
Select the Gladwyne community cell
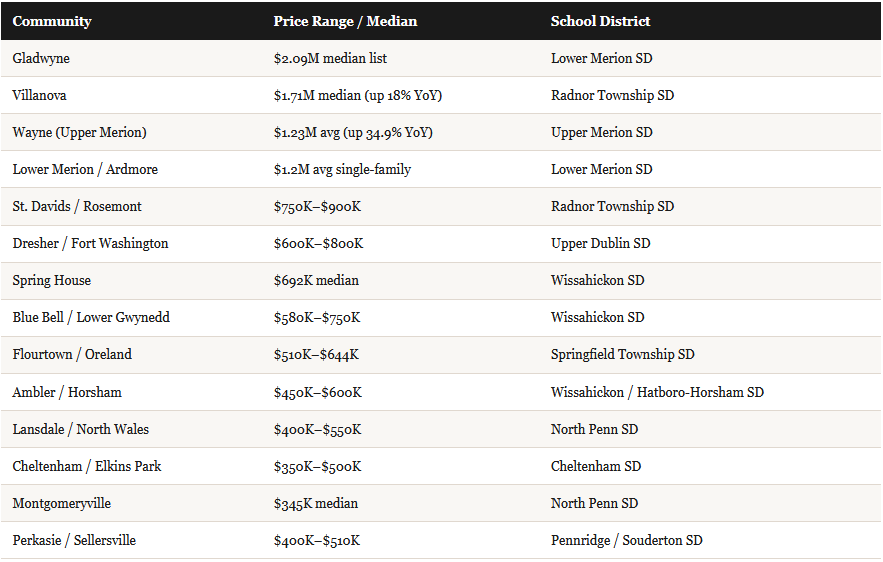click(41, 59)
